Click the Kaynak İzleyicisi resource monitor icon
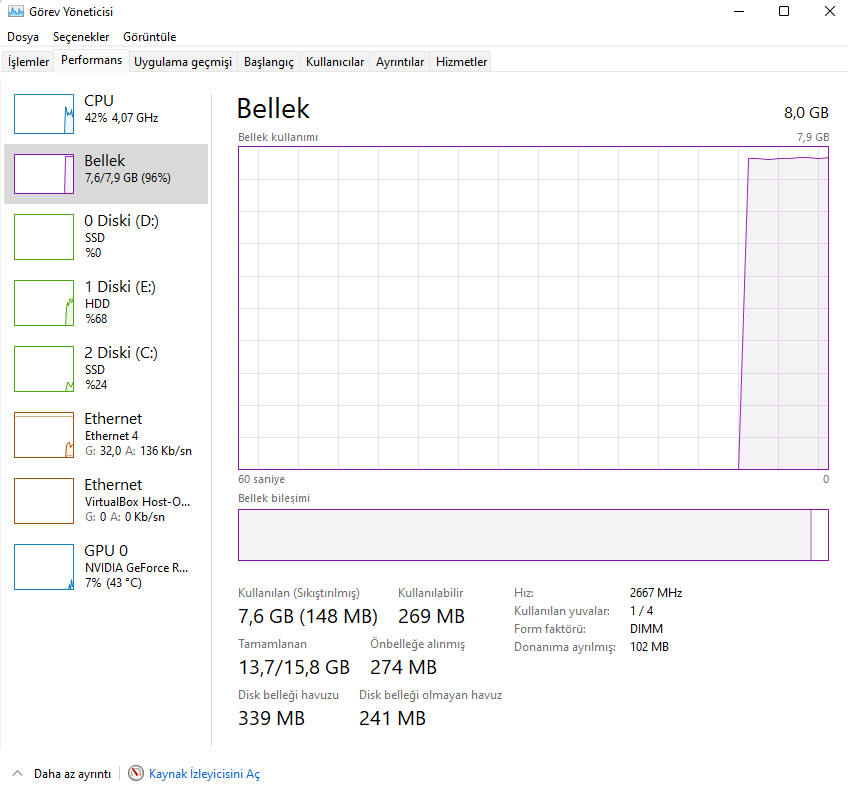 136,773
